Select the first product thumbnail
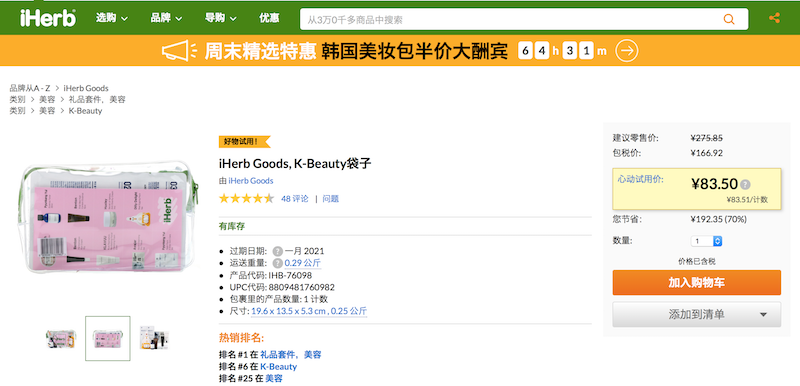This screenshot has height=386, width=800. coord(61,339)
